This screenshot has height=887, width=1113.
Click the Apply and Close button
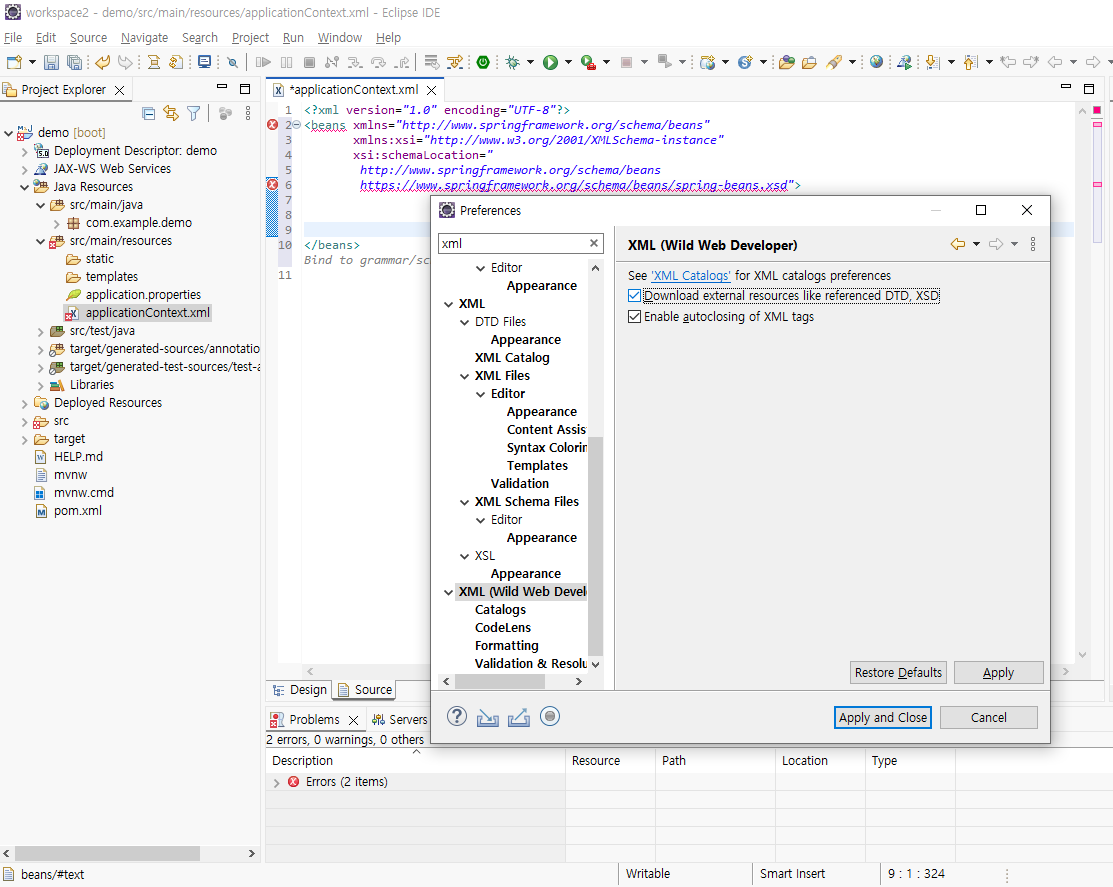point(882,717)
